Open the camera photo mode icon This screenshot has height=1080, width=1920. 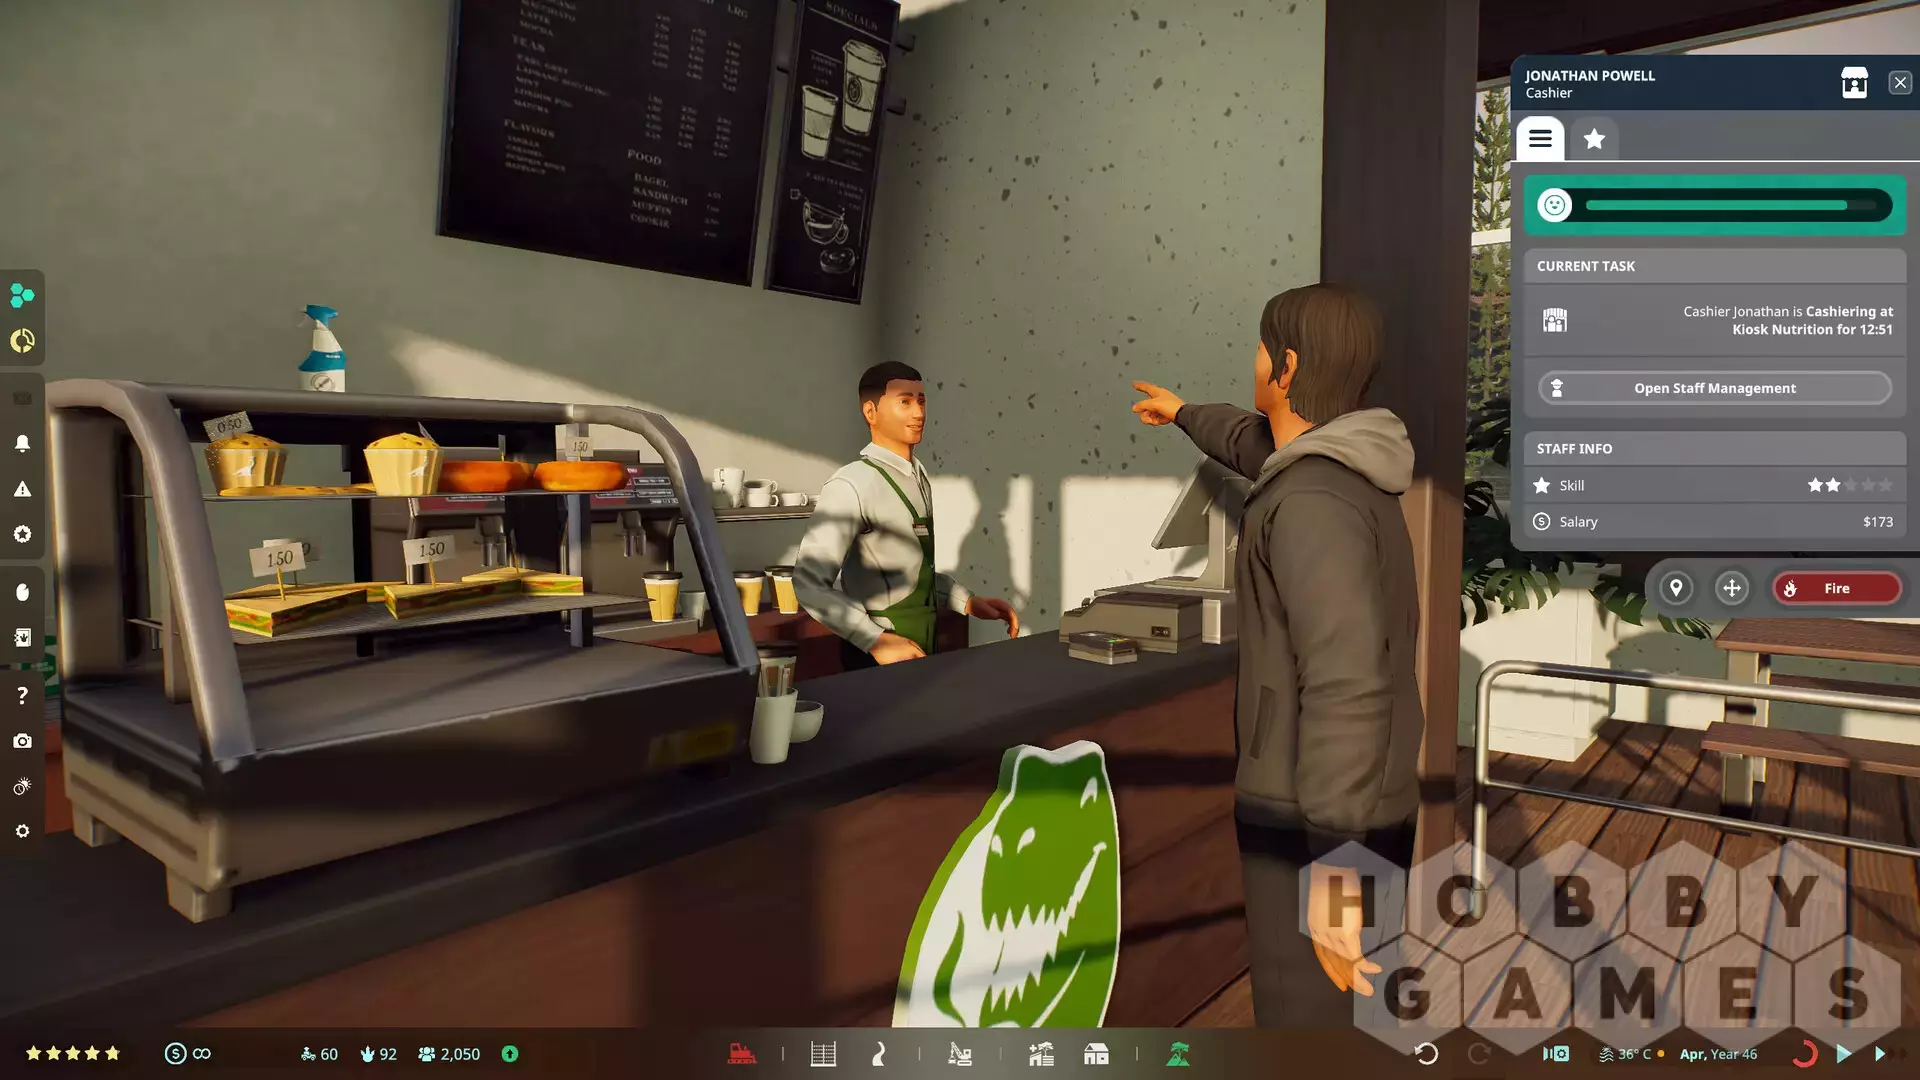click(x=22, y=741)
